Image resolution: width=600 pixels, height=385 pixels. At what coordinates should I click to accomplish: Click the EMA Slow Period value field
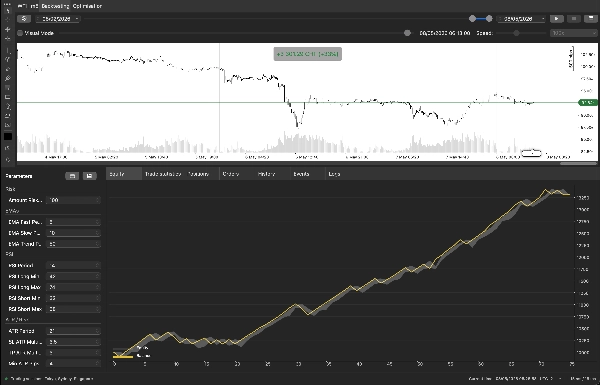(73, 233)
